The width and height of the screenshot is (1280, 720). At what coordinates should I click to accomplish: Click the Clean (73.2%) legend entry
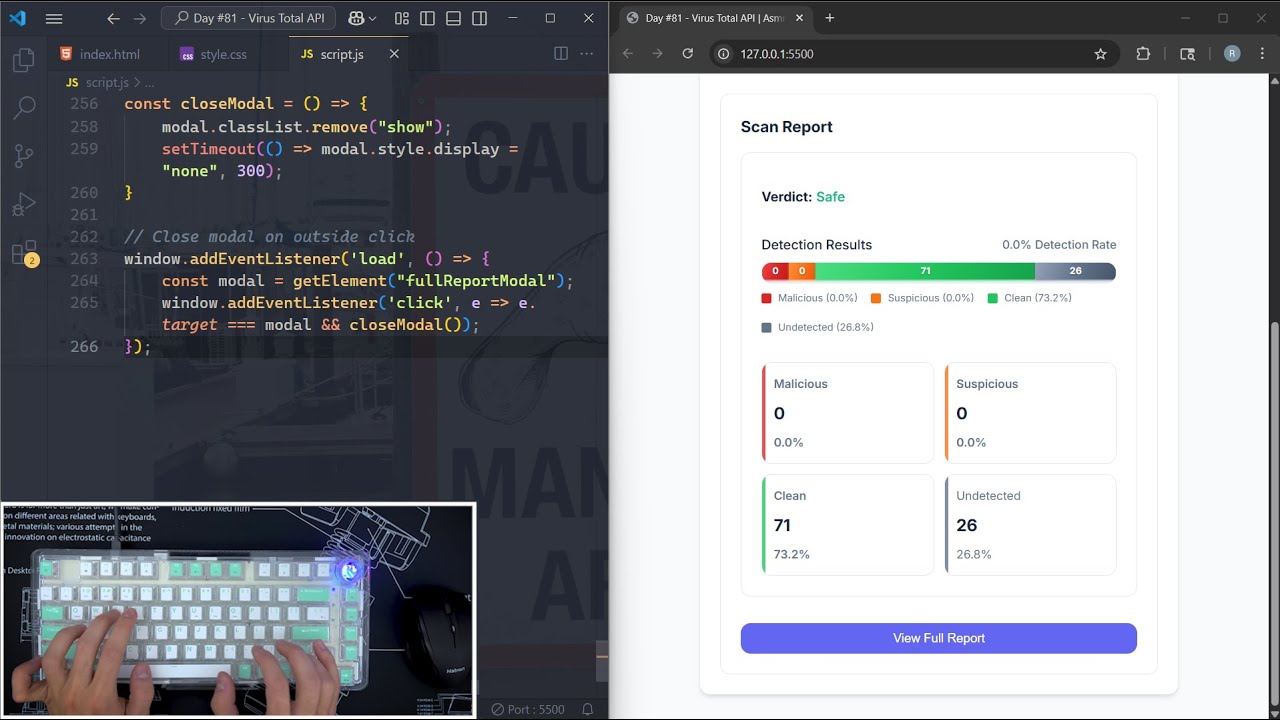[1030, 298]
